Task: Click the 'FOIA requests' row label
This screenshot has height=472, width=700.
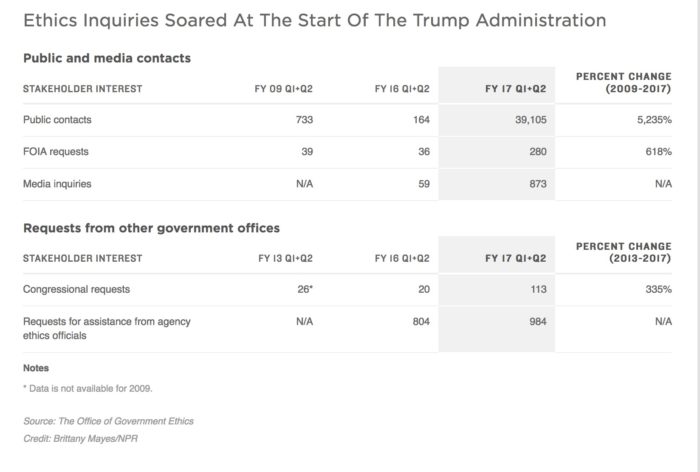Action: (55, 152)
